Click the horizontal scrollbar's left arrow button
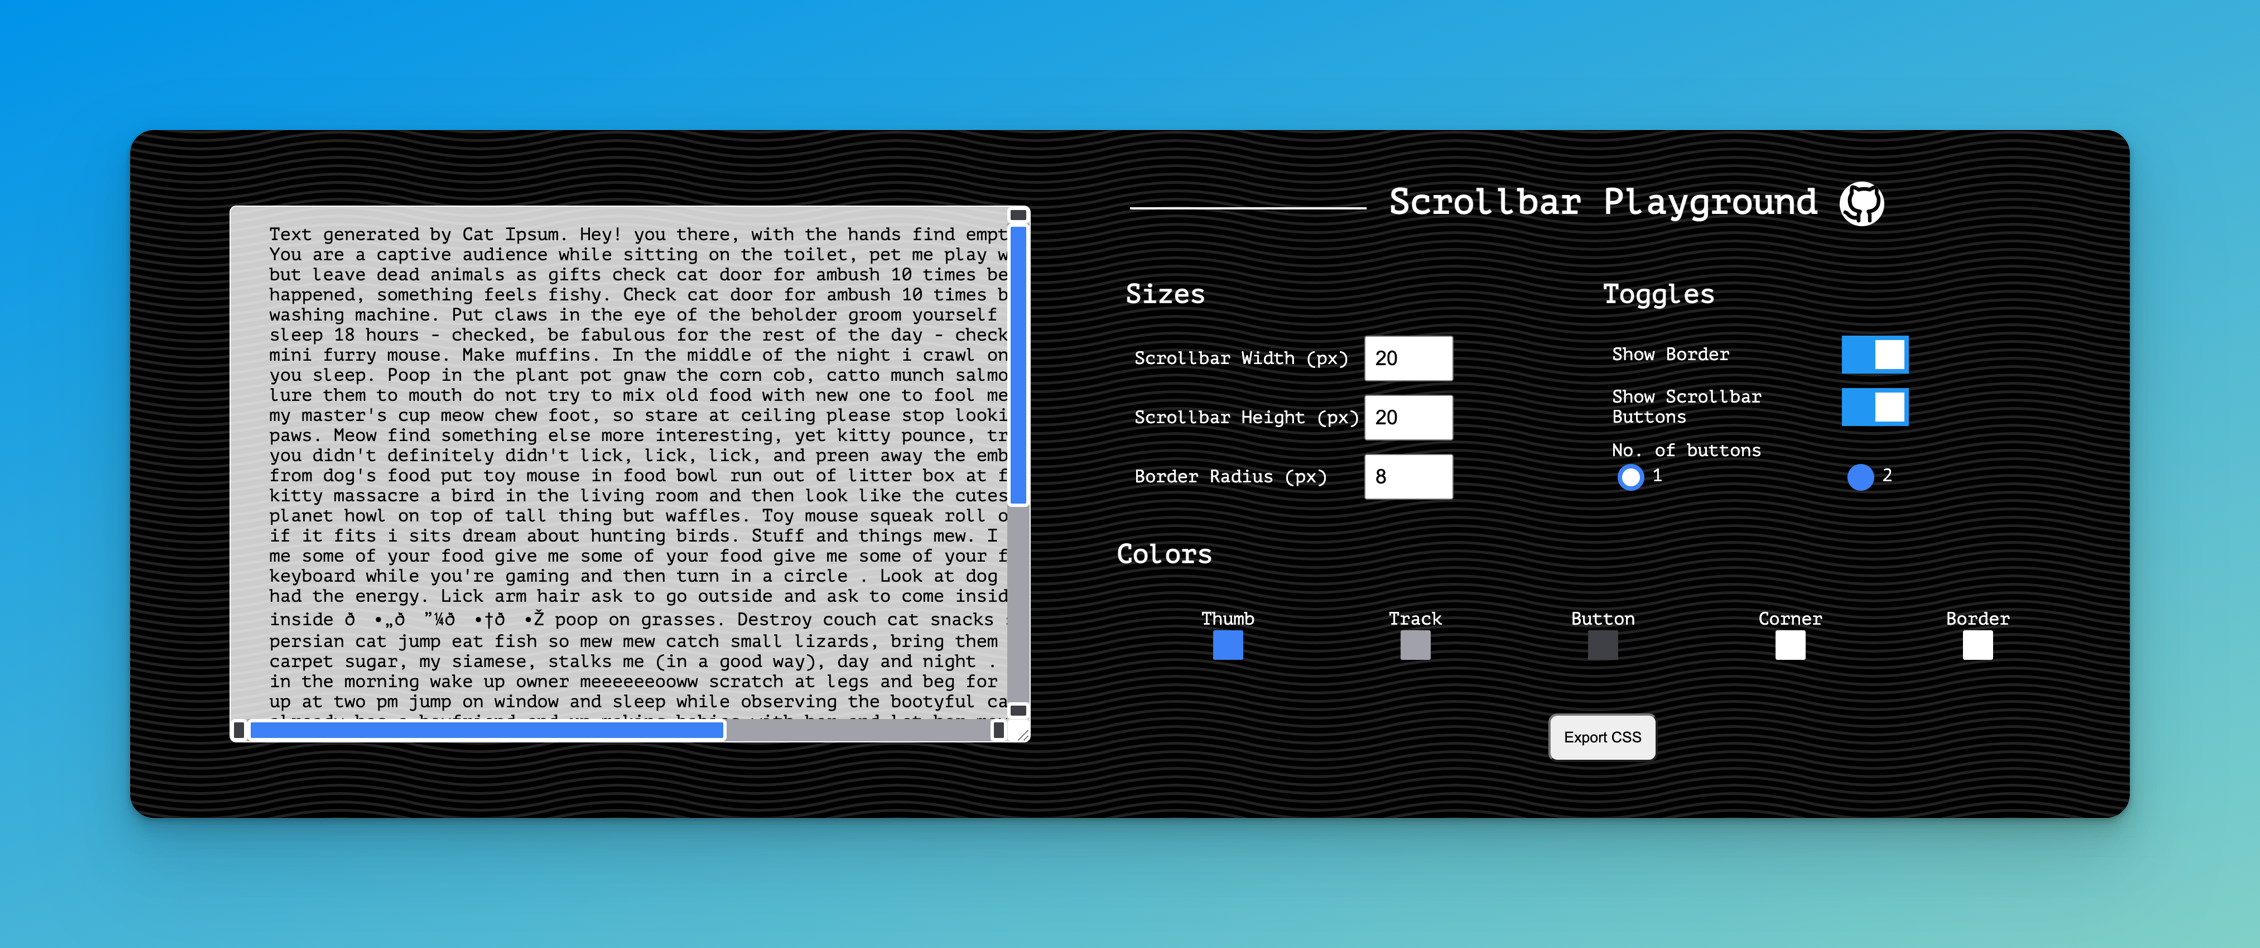Image resolution: width=2260 pixels, height=948 pixels. pyautogui.click(x=241, y=730)
